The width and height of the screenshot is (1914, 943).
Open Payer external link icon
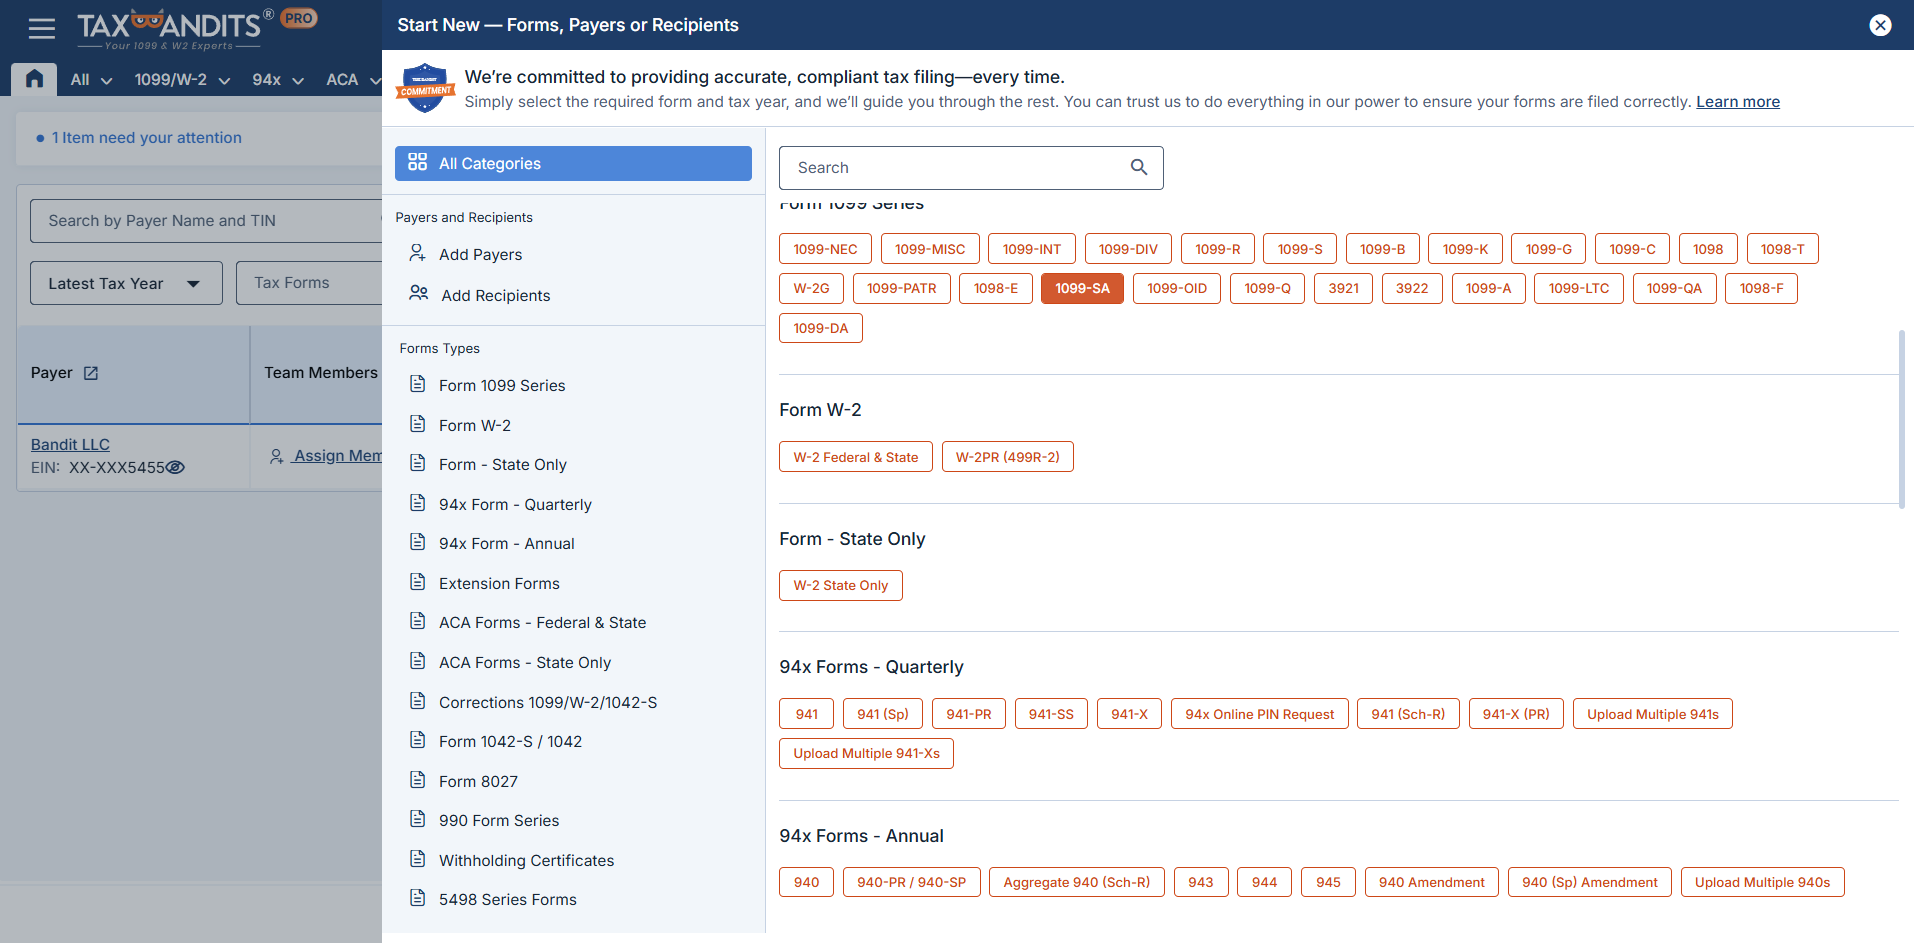tap(91, 373)
